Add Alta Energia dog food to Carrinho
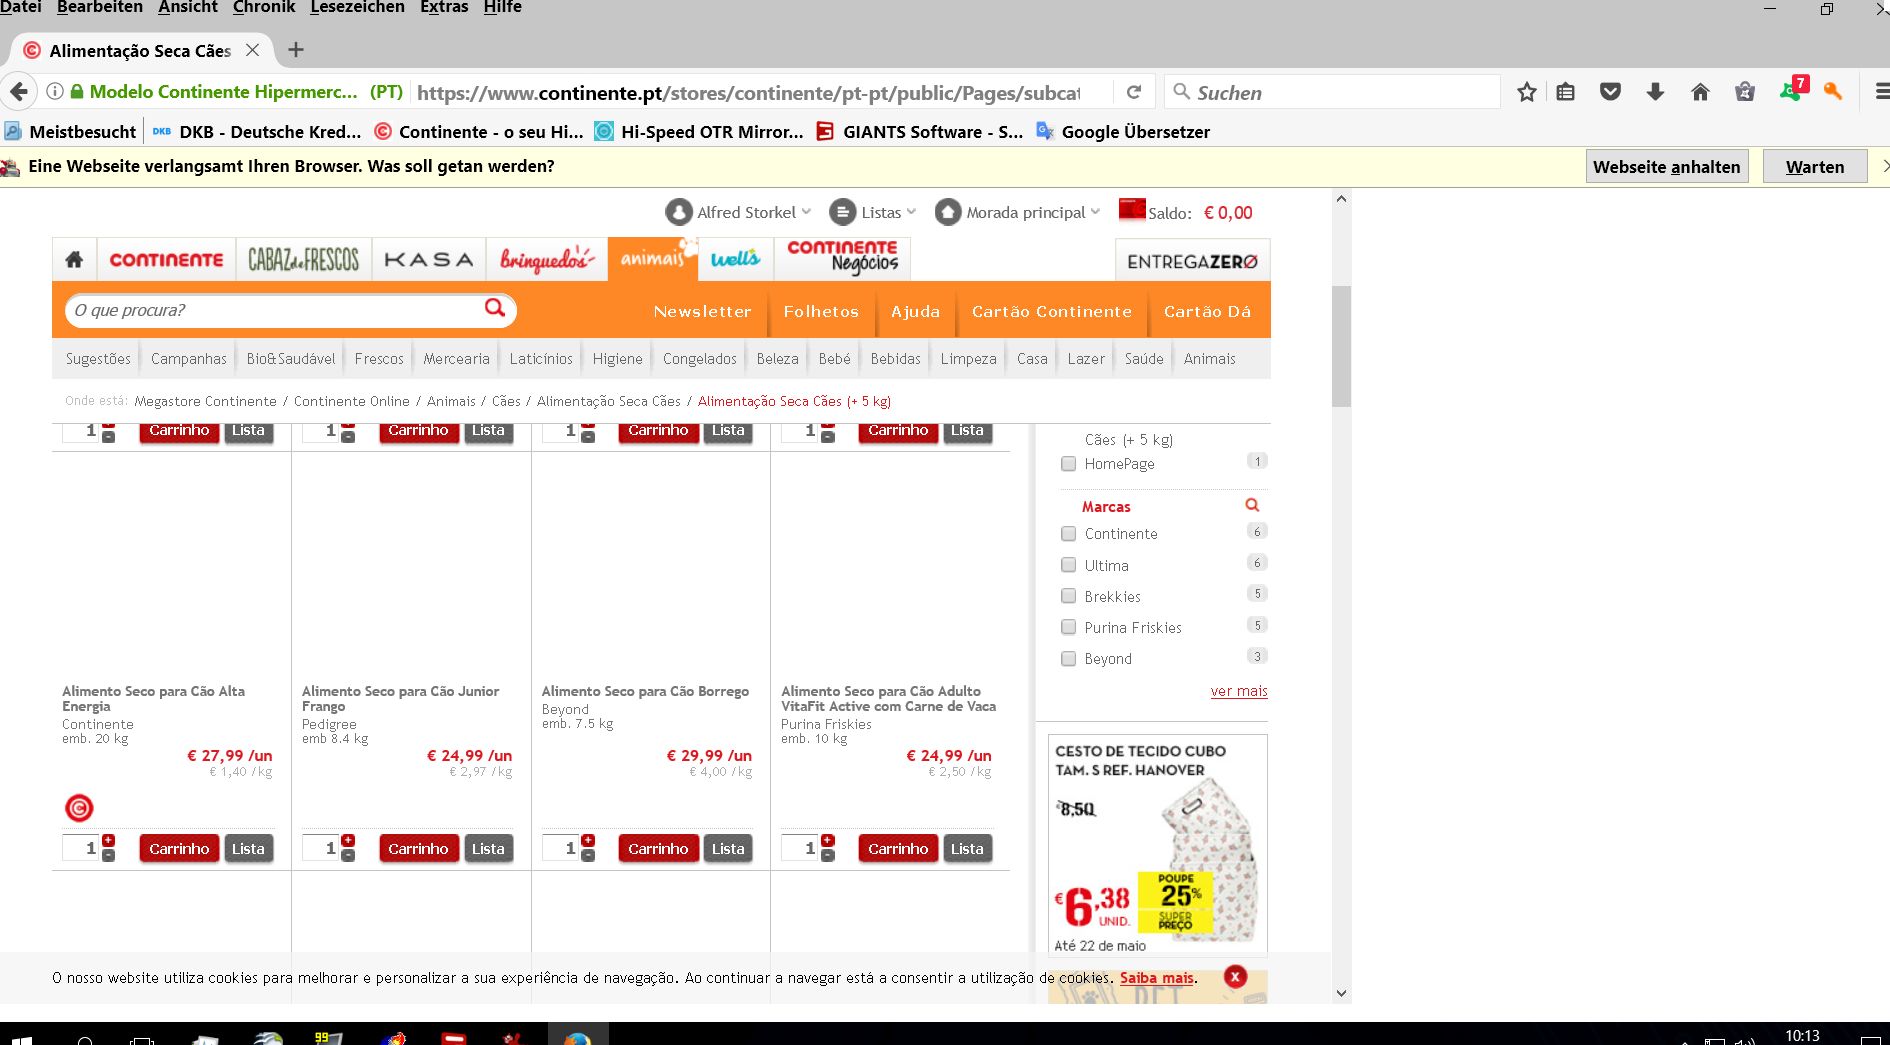The height and width of the screenshot is (1045, 1890). tap(179, 849)
